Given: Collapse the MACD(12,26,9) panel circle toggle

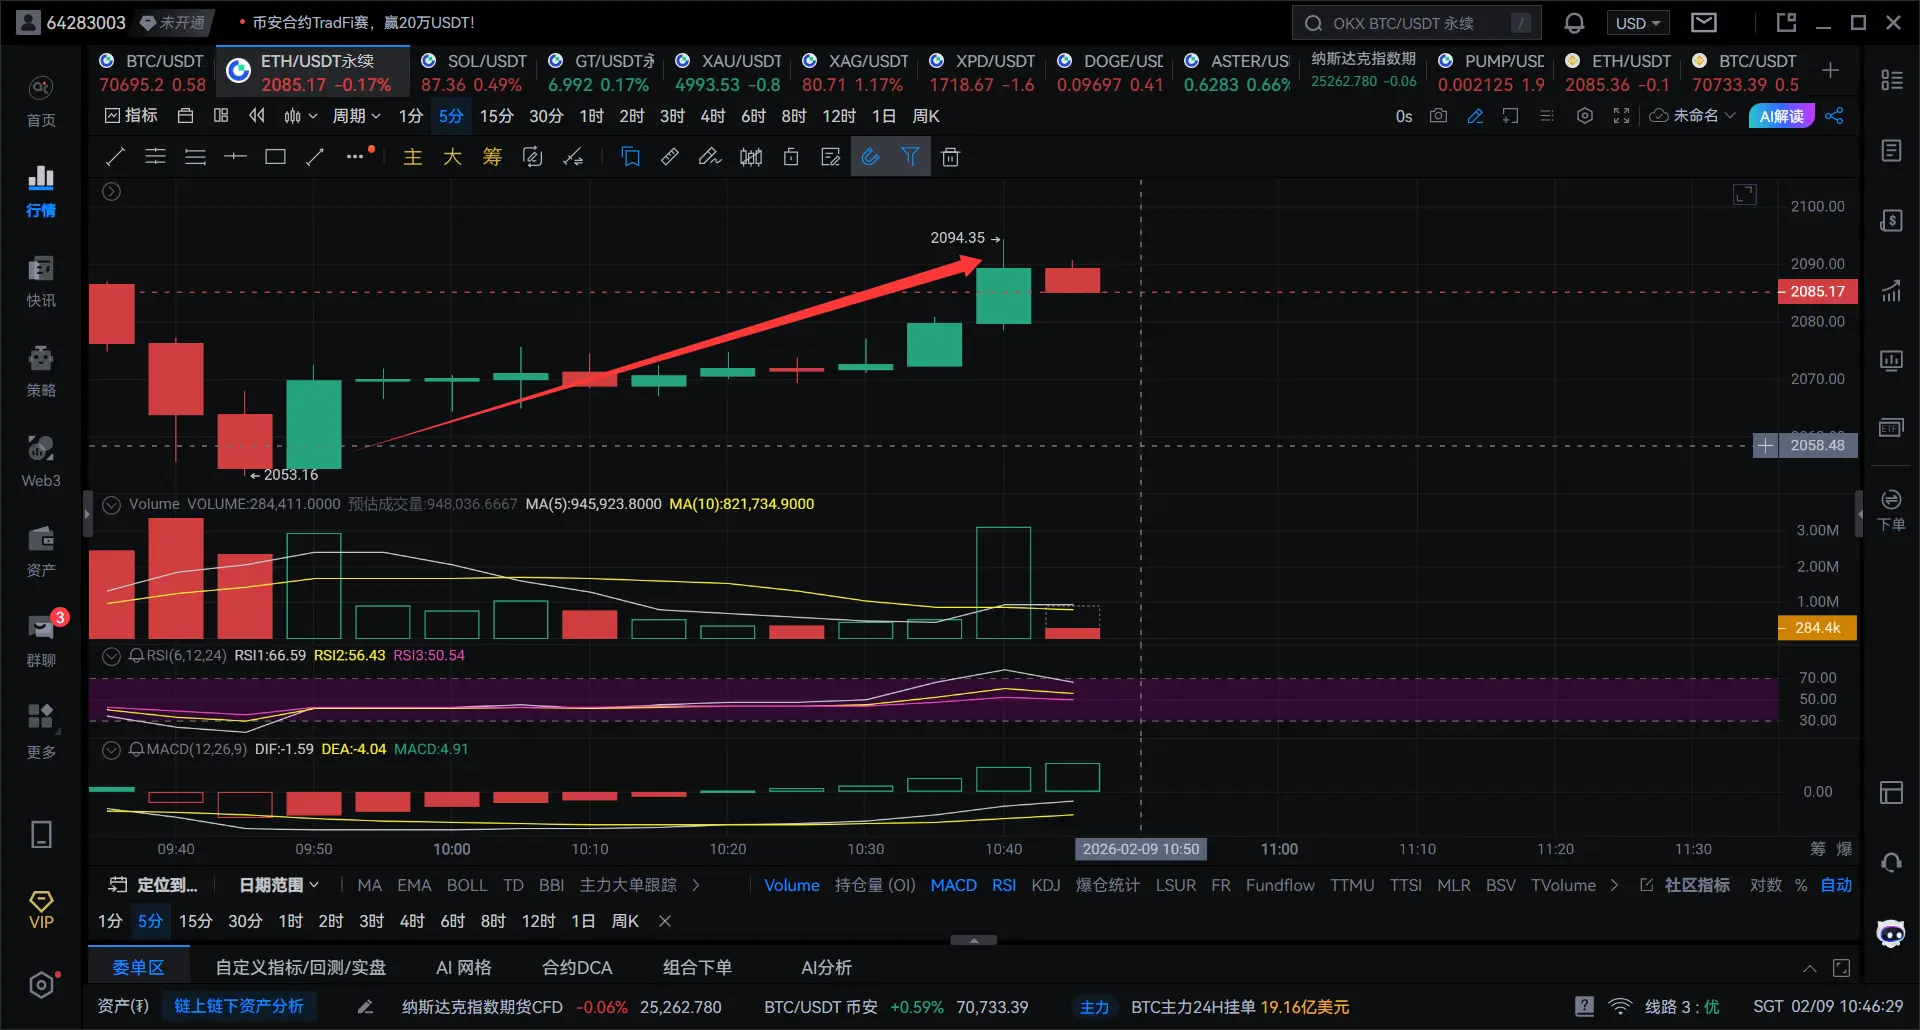Looking at the screenshot, I should [112, 749].
